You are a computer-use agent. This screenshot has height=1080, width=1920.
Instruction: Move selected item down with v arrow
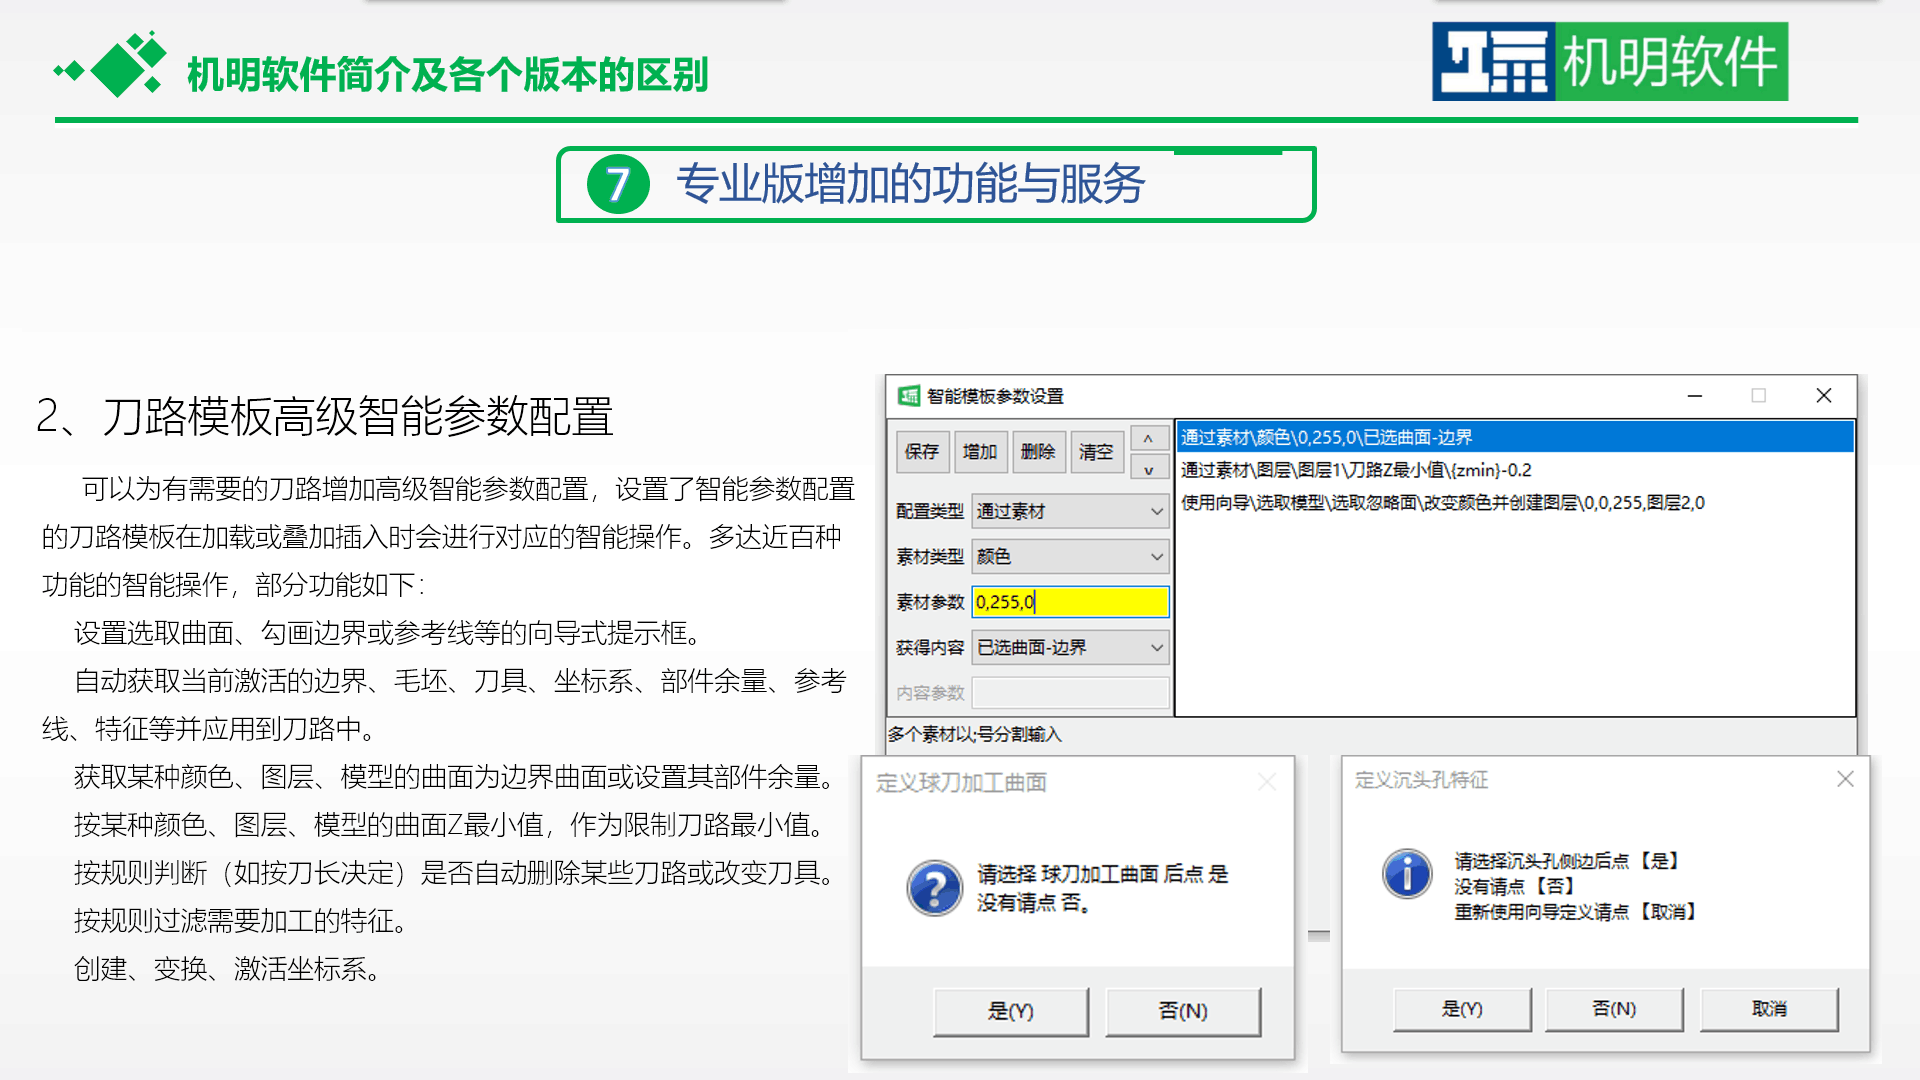[1148, 469]
